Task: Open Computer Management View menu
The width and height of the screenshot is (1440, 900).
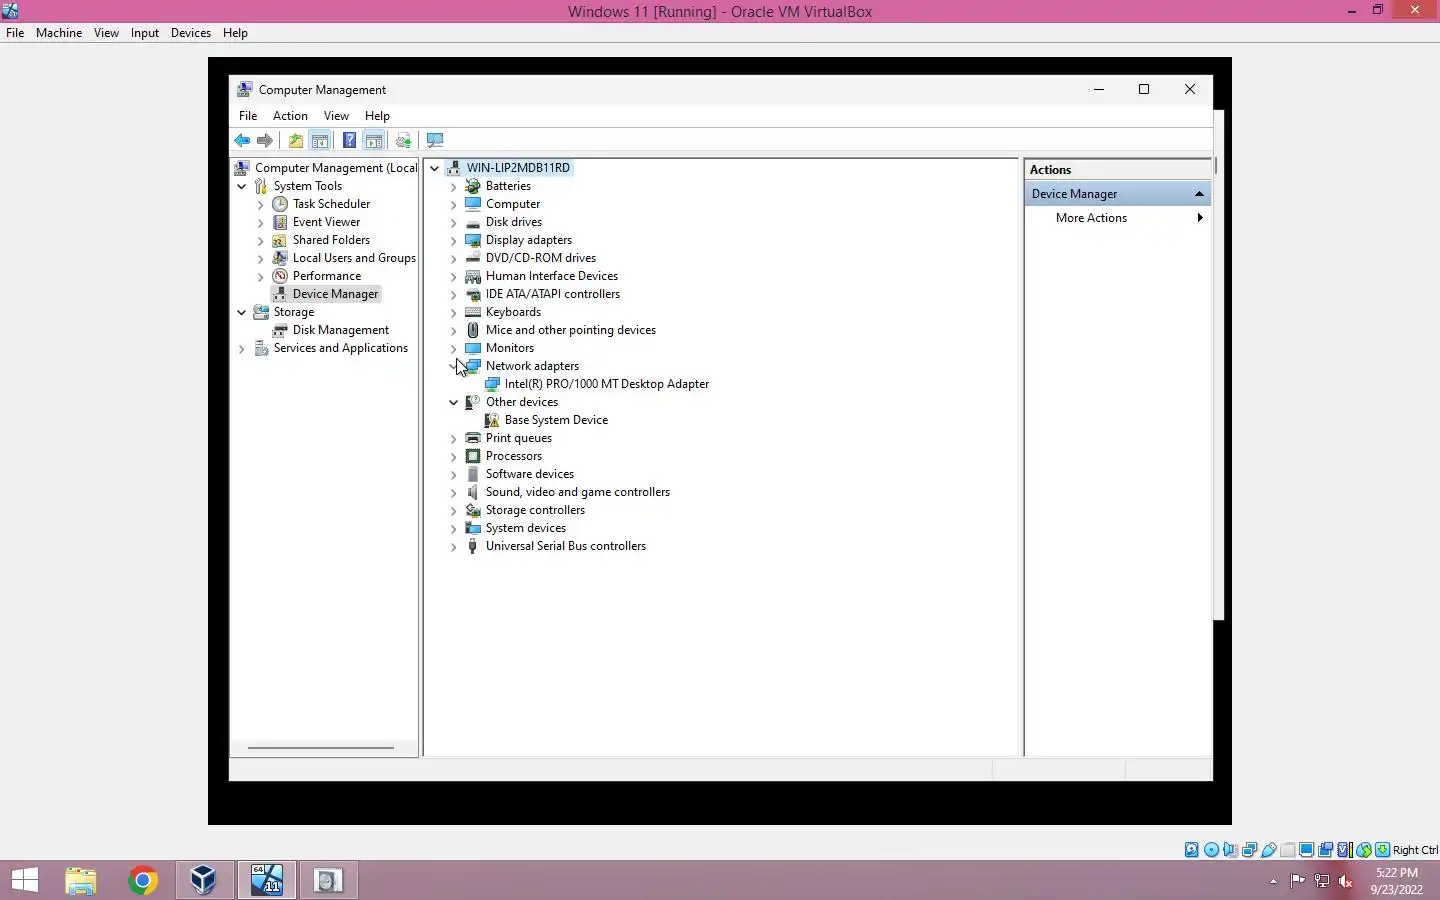Action: pyautogui.click(x=336, y=116)
